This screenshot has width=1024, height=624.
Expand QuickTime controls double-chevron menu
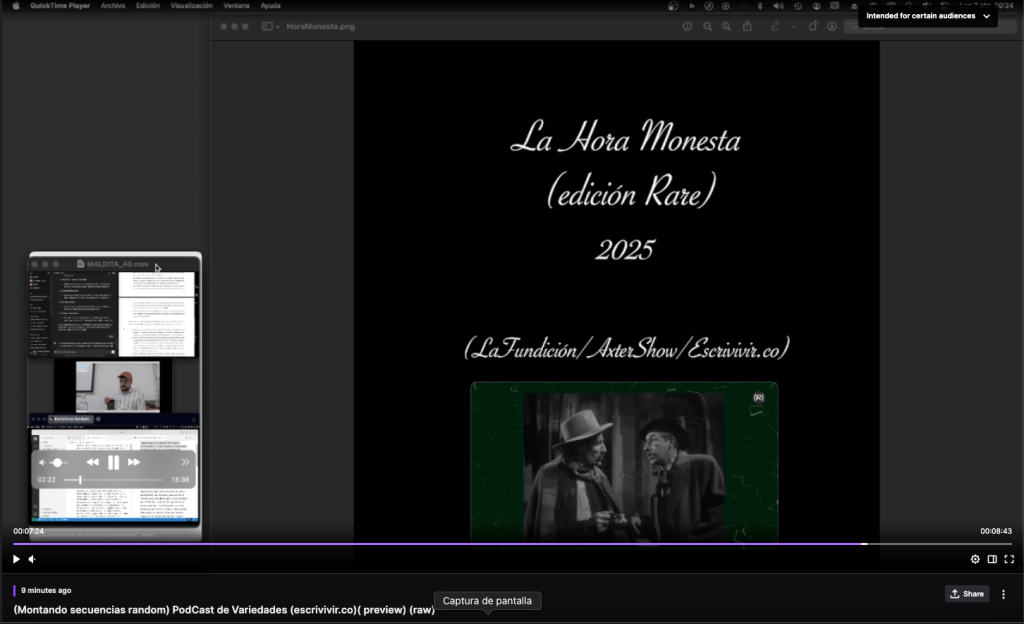tap(185, 462)
